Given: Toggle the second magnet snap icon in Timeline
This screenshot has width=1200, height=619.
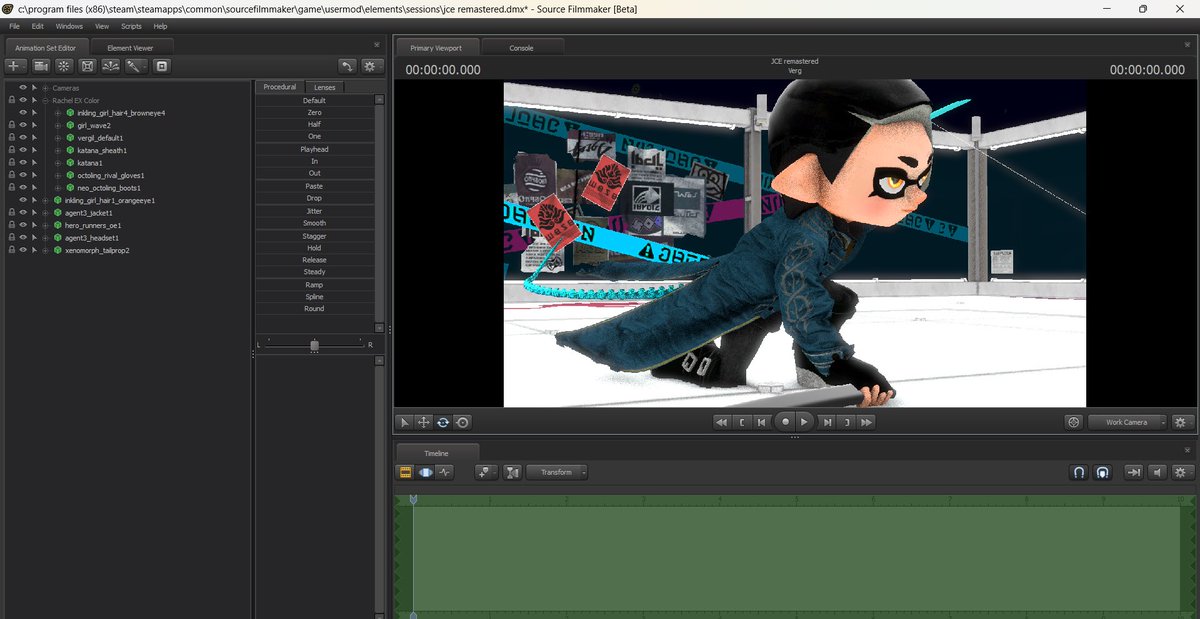Looking at the screenshot, I should click(1102, 472).
